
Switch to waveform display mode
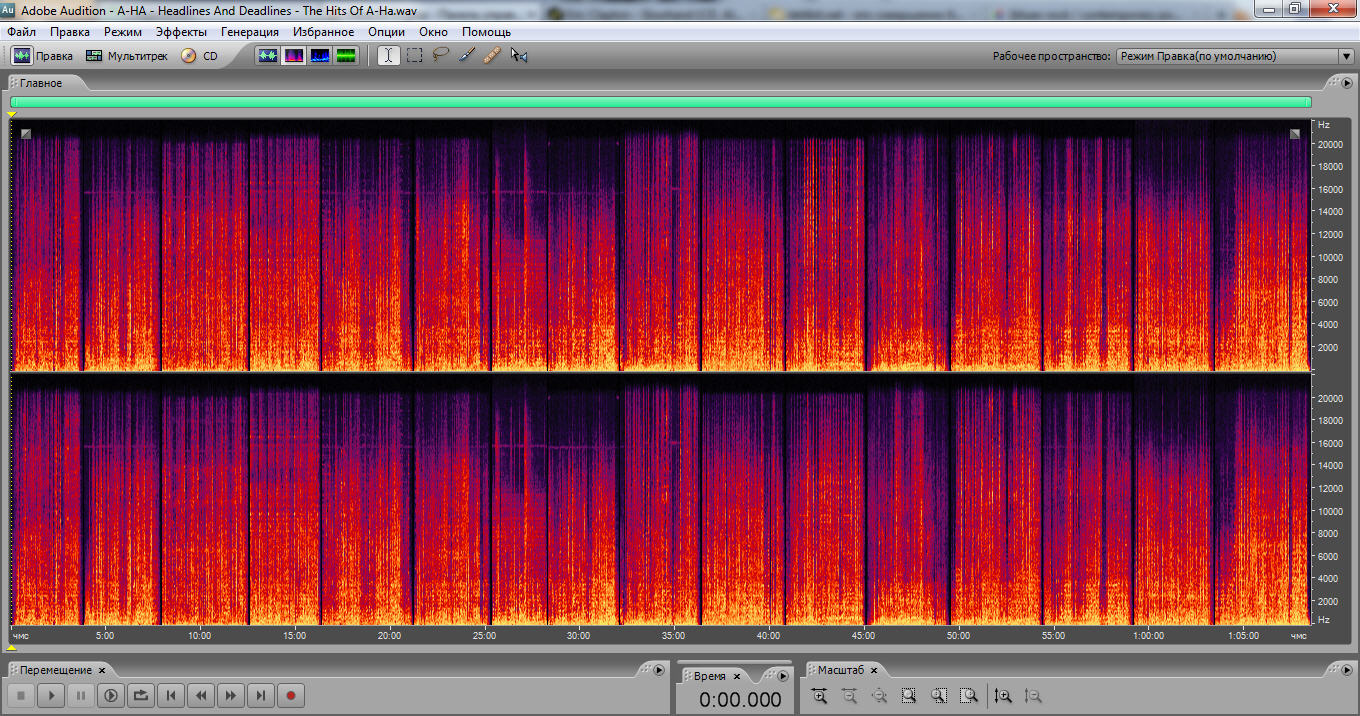pyautogui.click(x=267, y=56)
